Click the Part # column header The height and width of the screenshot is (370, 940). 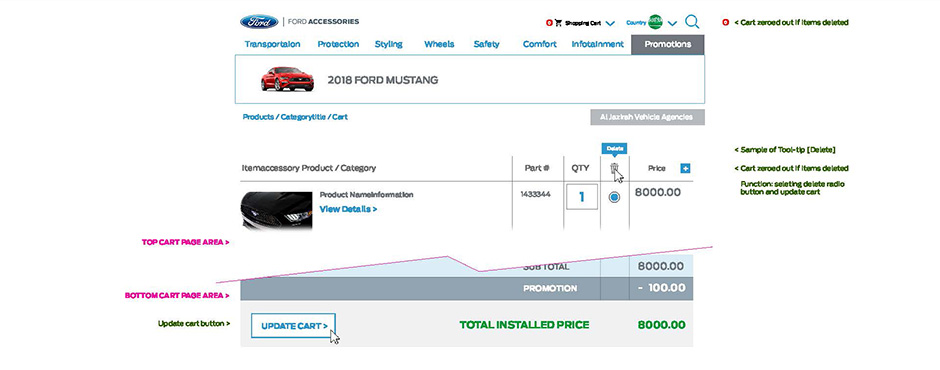click(537, 169)
